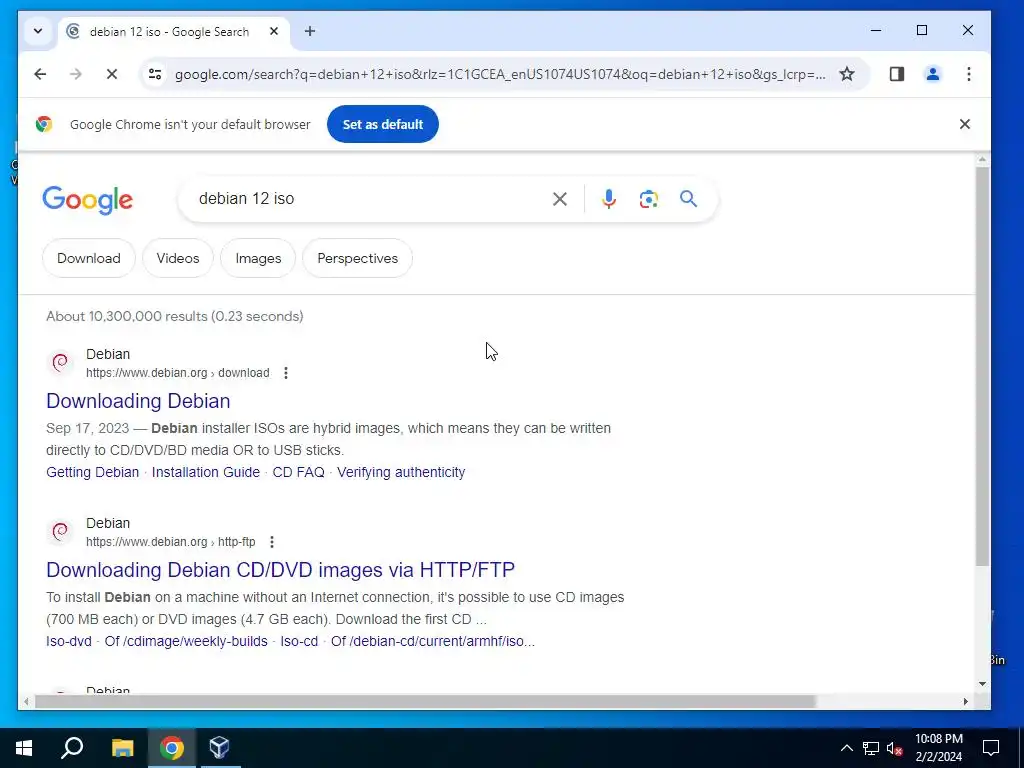Open Windows taskbar search

(72, 748)
